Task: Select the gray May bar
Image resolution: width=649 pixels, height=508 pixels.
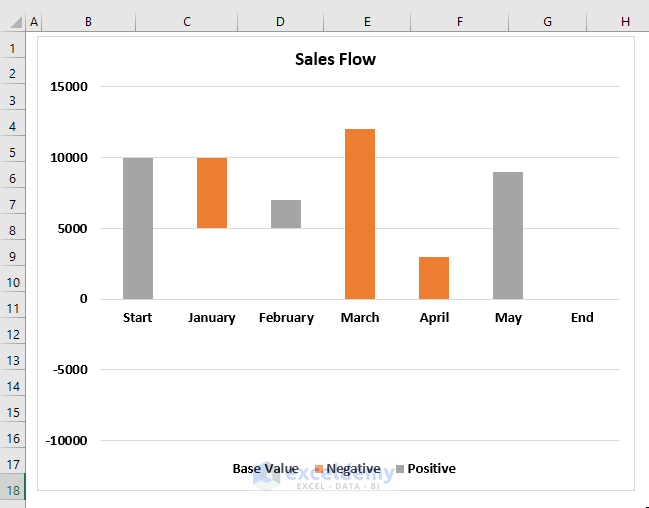Action: click(x=508, y=235)
